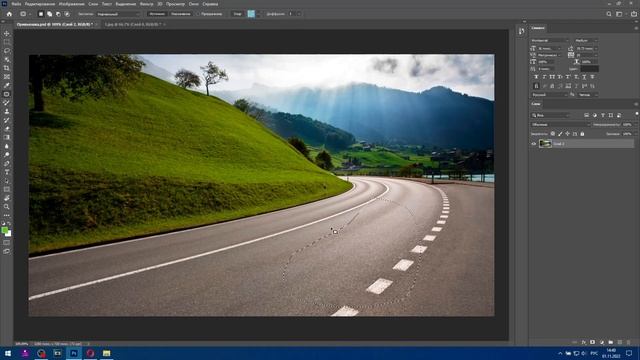Click the layer thumbnail in Layers panel
The width and height of the screenshot is (640, 360).
[545, 144]
